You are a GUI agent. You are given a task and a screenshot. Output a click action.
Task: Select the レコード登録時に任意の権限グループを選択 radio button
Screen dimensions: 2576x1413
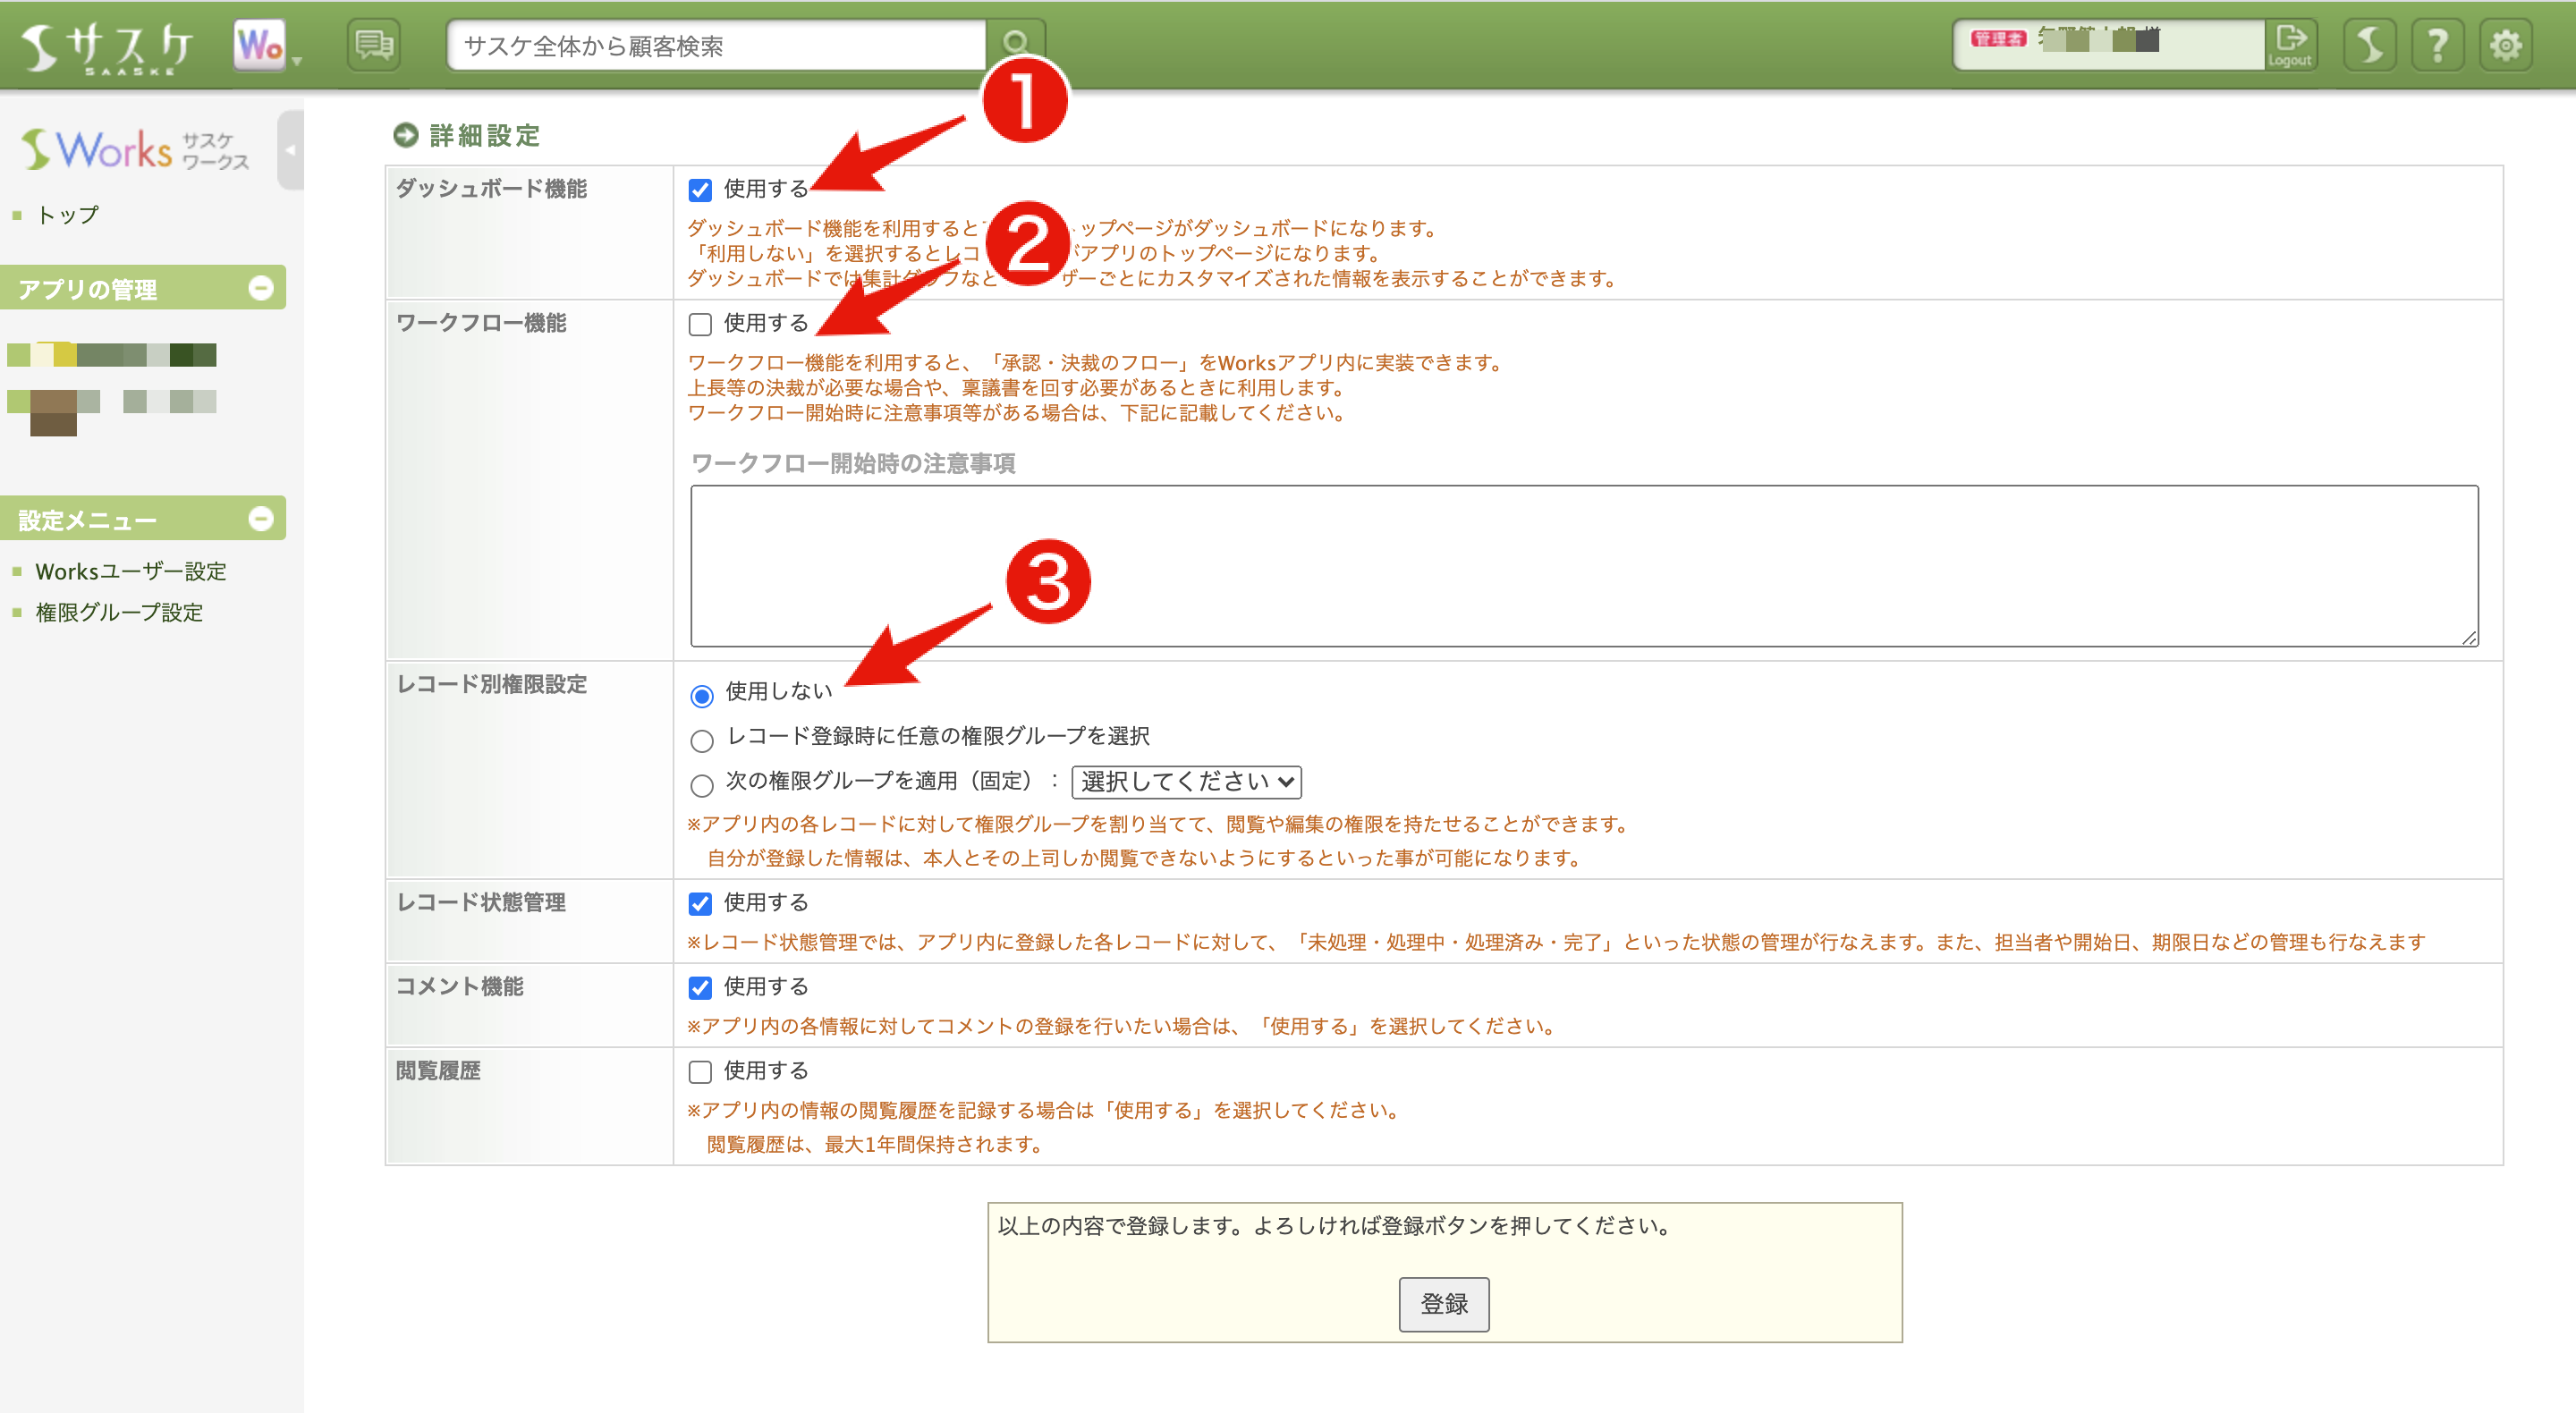[x=701, y=739]
